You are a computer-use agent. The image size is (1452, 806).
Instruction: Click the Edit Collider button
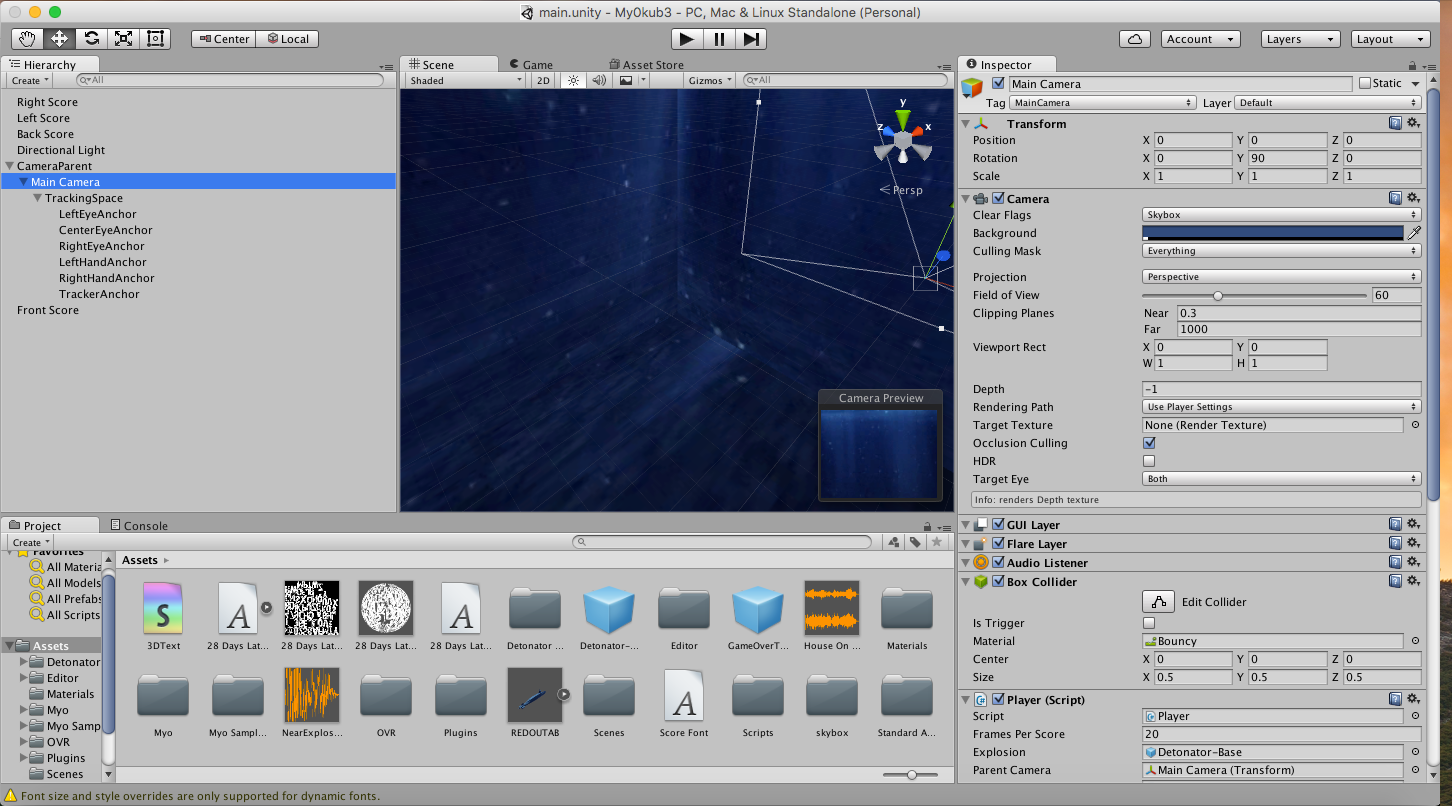(x=1159, y=602)
